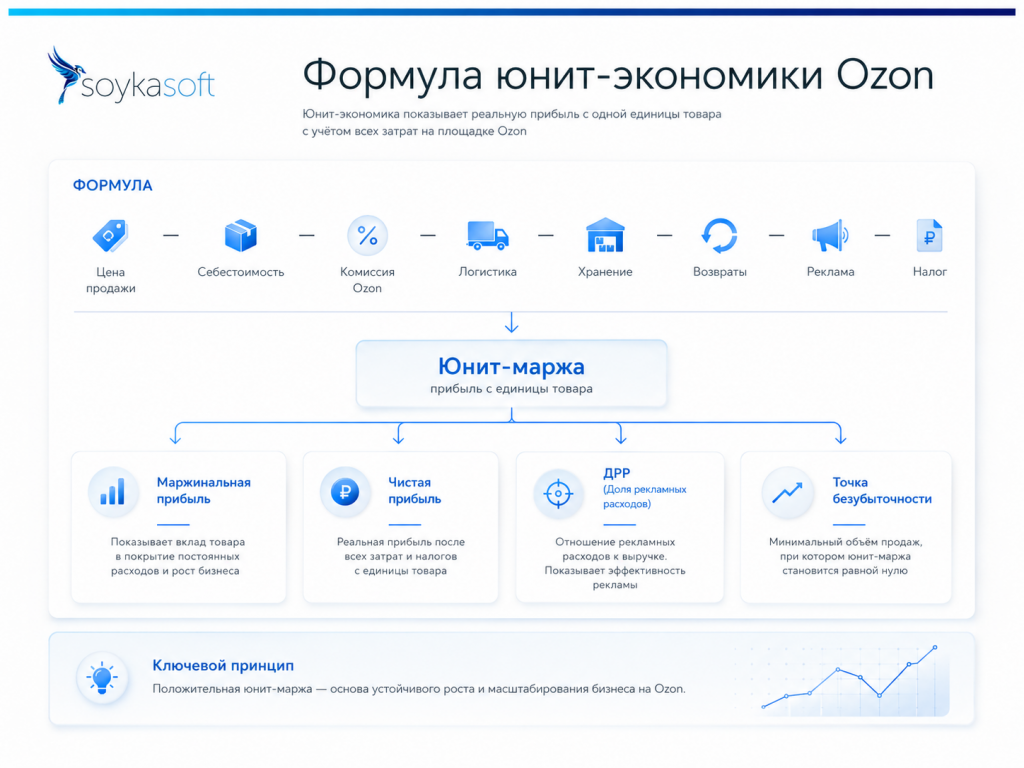Viewport: 1024px width, 768px height.
Task: Click the lightbulb icon beside Ключевой принцип
Action: click(102, 677)
